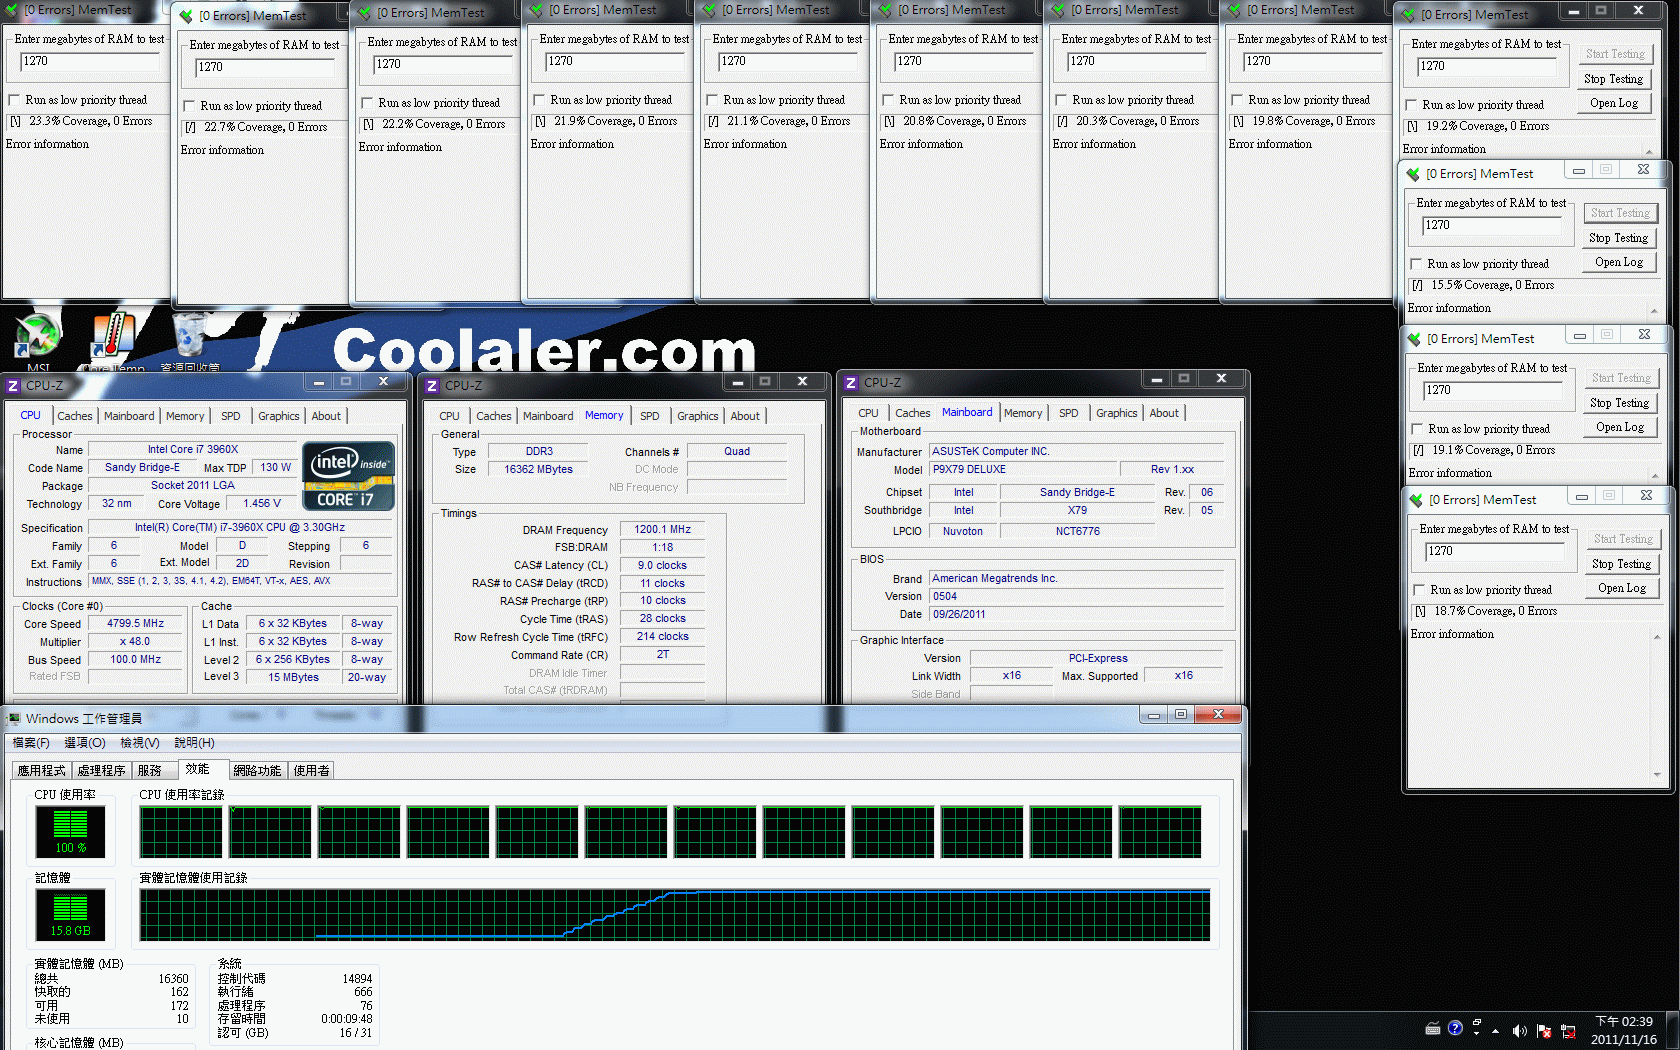Open the Recycle Bin desktop icon
Viewport: 1680px width, 1050px height.
click(190, 340)
